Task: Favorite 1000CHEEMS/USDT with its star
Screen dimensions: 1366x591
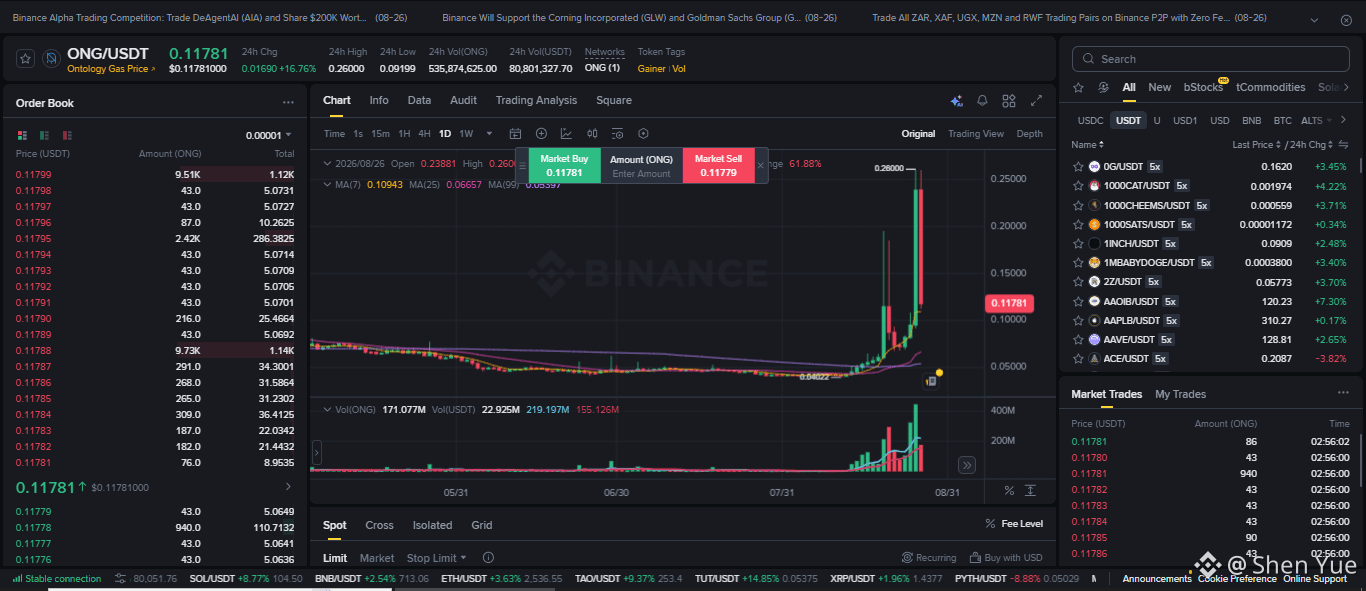Action: pyautogui.click(x=1078, y=205)
